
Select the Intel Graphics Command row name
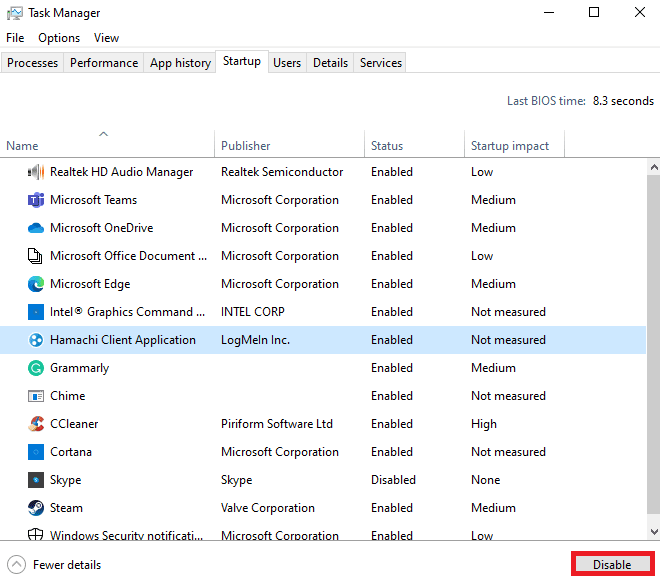click(128, 312)
